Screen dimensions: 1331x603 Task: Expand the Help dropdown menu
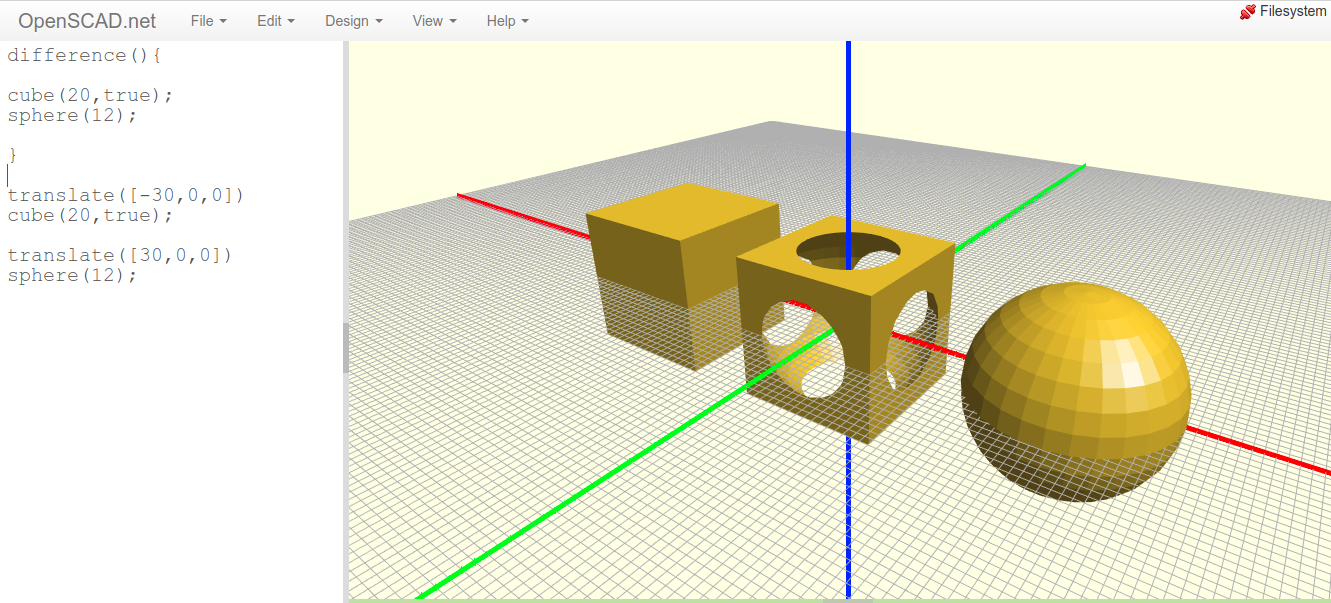[x=507, y=20]
